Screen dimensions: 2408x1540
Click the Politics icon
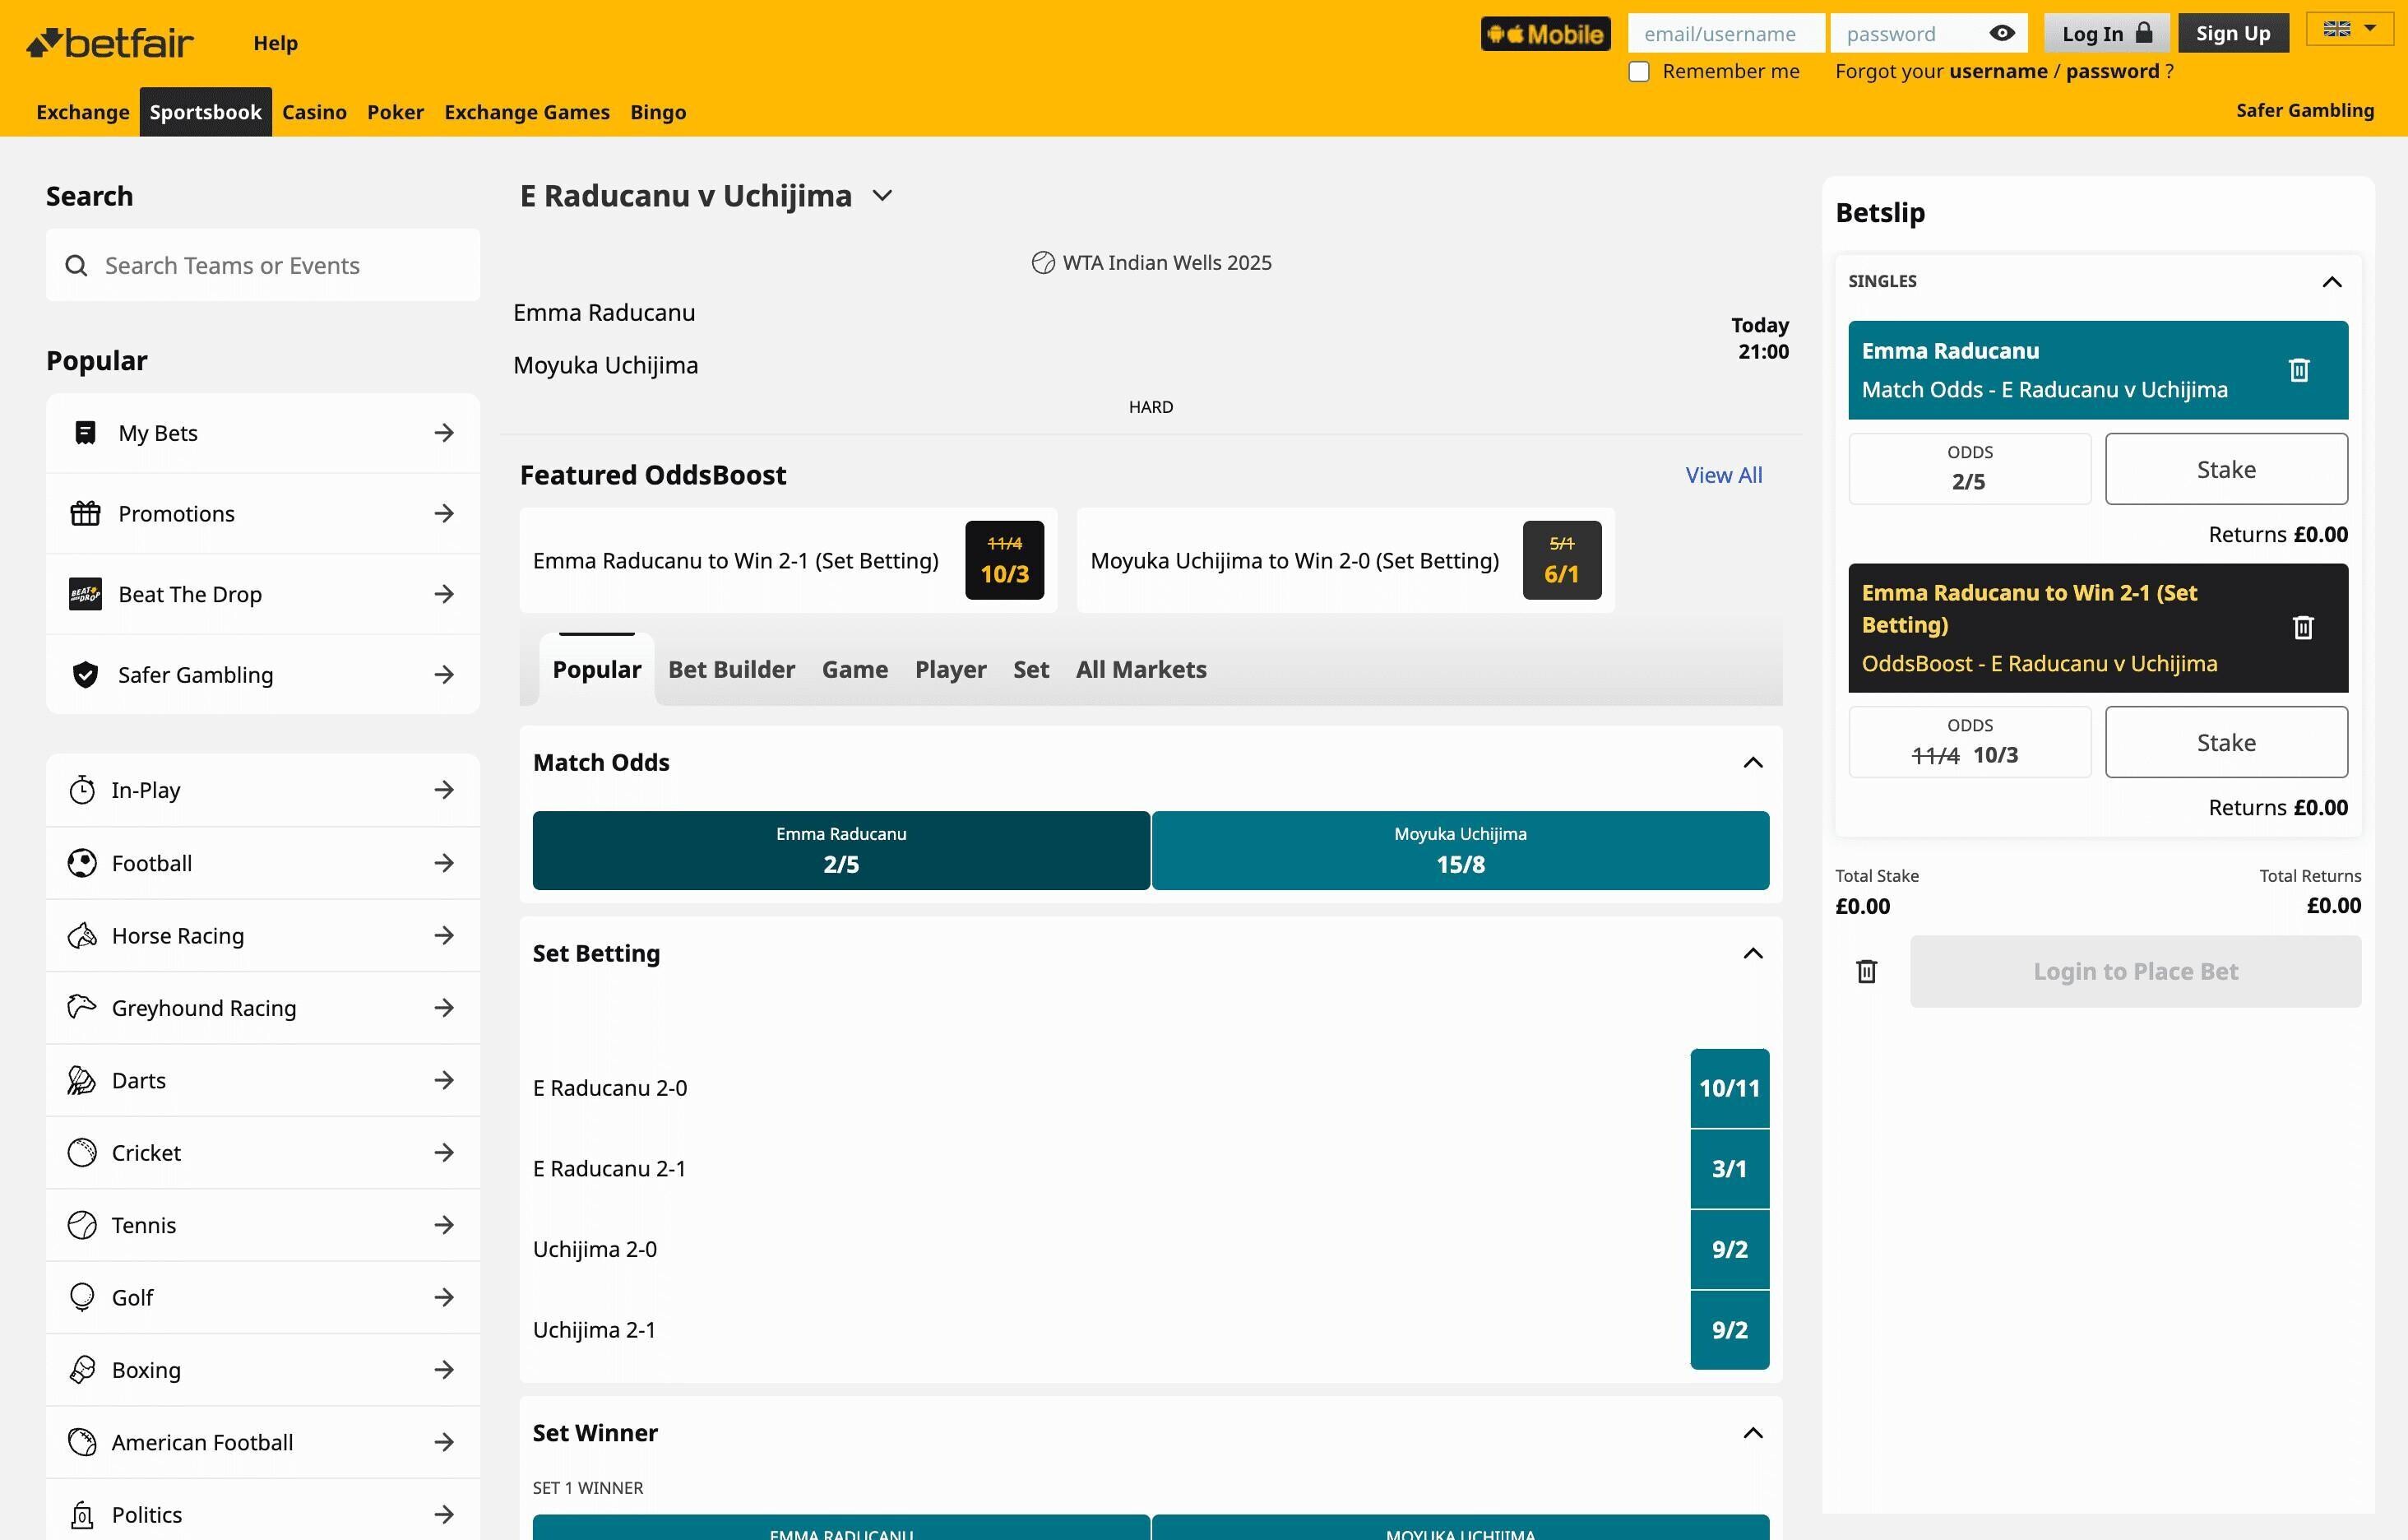(82, 1515)
